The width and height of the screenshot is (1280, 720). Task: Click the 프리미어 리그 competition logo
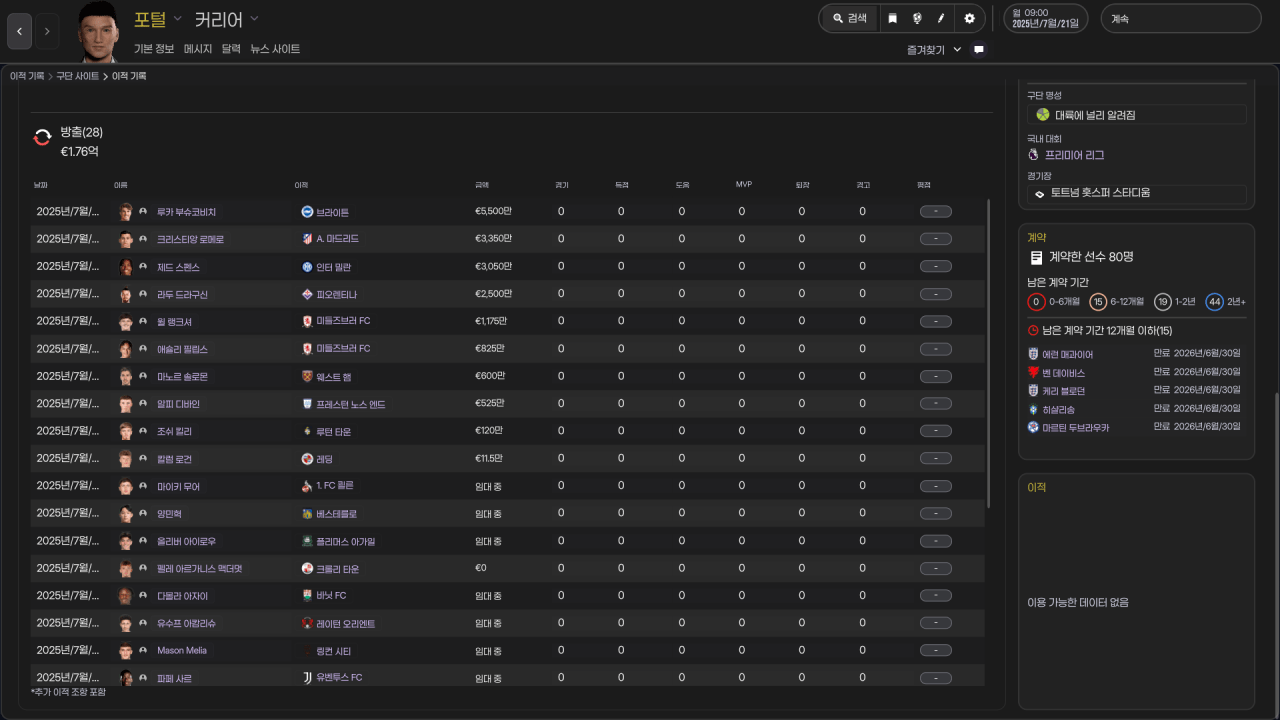1034,155
